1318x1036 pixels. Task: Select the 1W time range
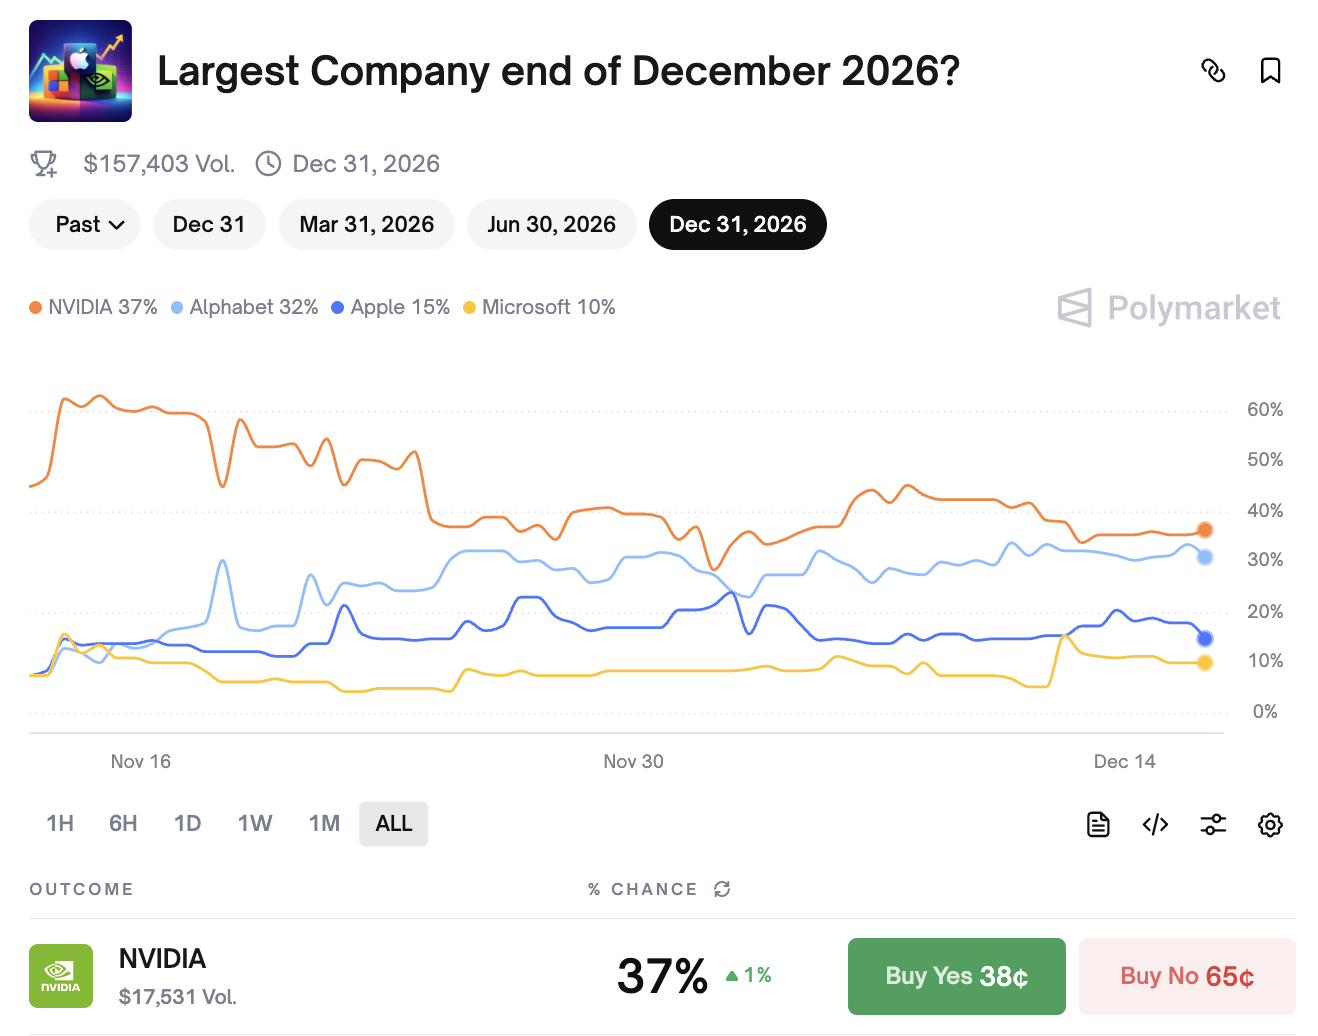tap(254, 823)
